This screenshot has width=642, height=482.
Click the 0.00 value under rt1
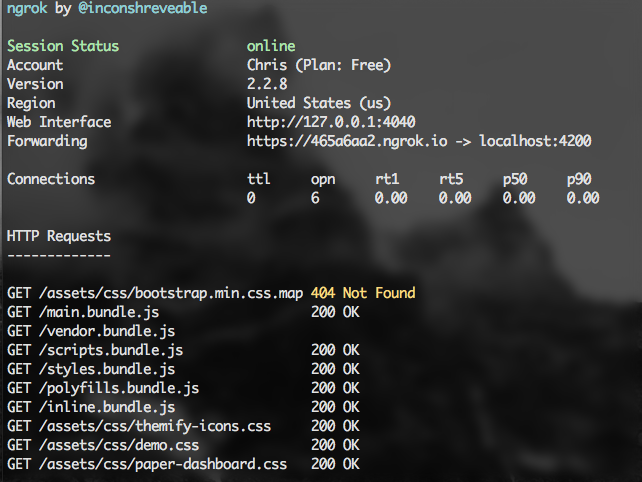[x=391, y=198]
